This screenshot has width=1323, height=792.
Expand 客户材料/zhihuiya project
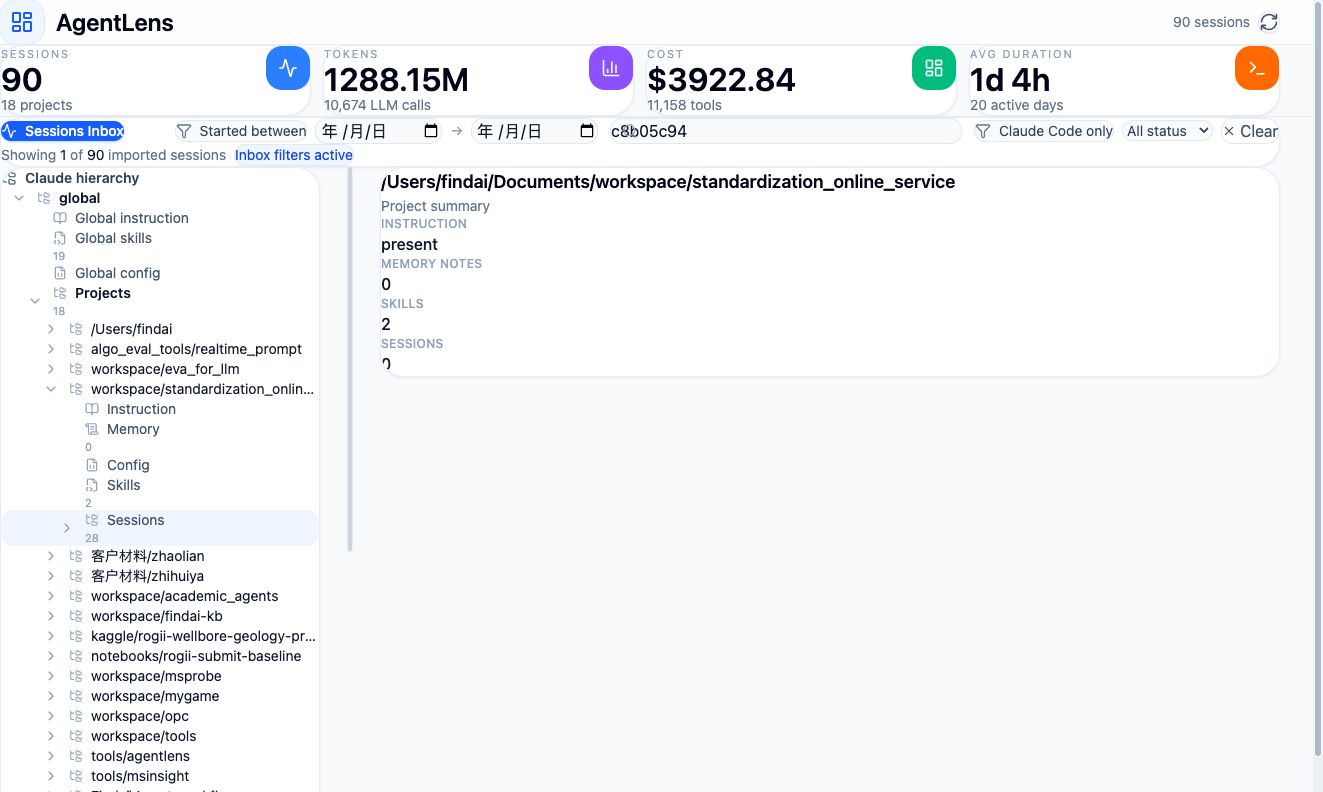click(x=51, y=576)
